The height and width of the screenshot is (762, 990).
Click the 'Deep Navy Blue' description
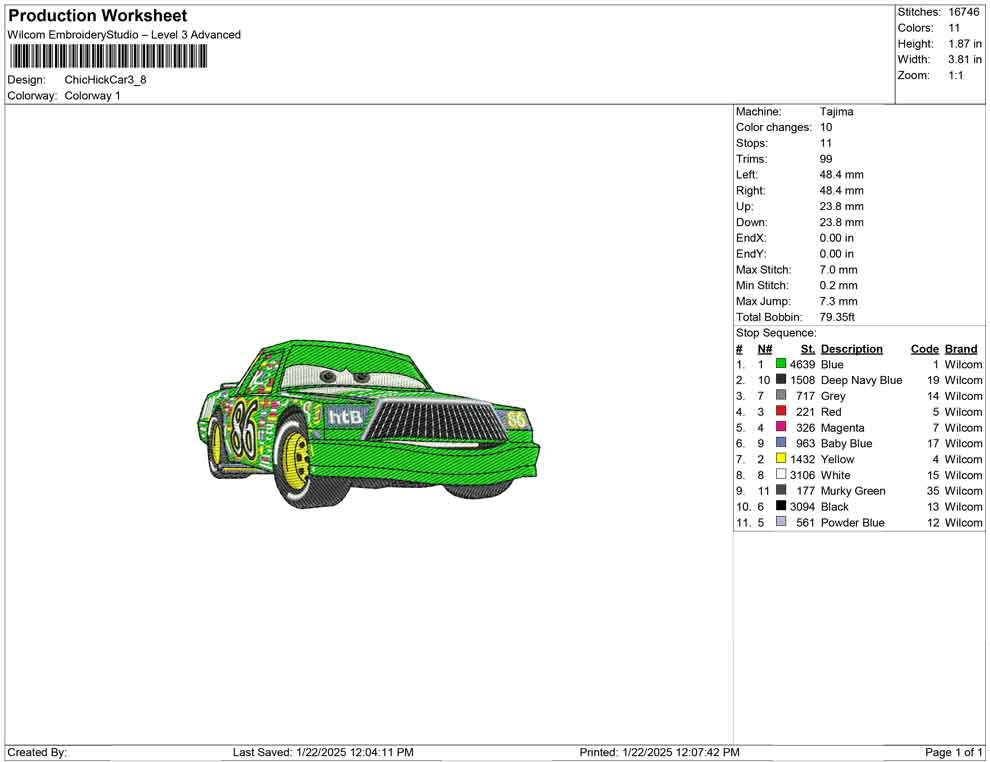pos(861,380)
